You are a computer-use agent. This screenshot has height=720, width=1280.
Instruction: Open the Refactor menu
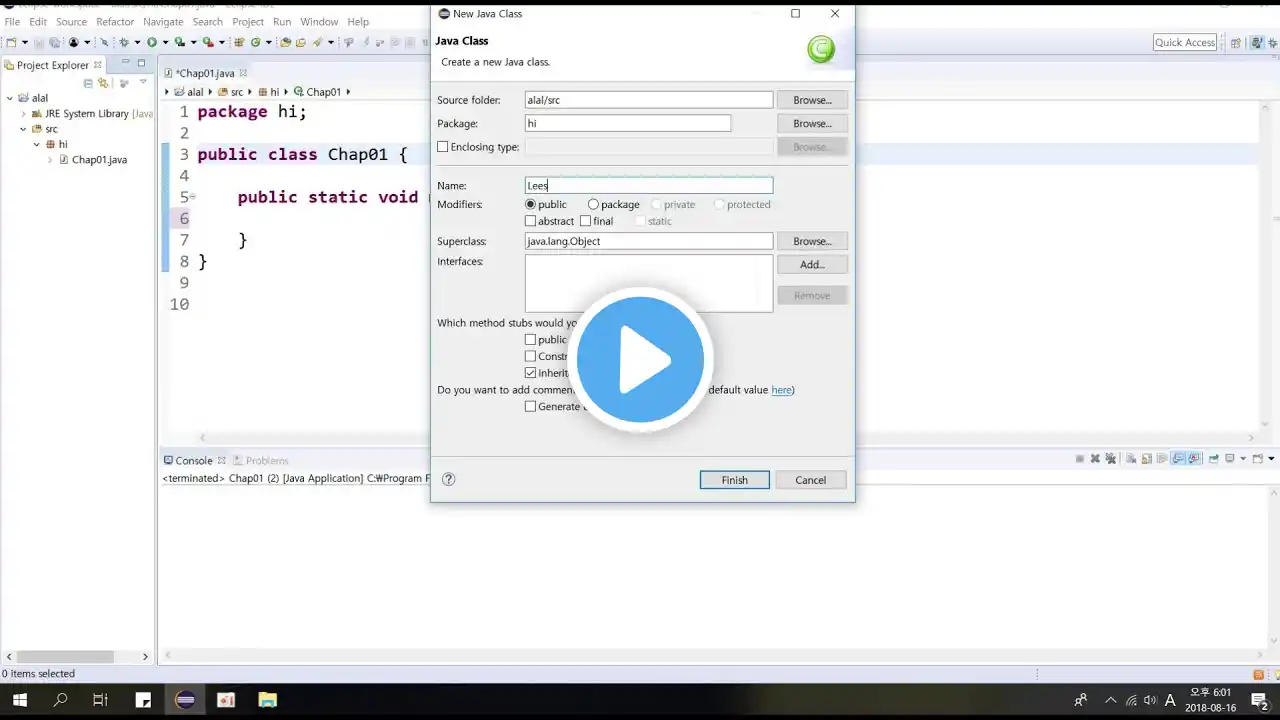click(x=115, y=21)
